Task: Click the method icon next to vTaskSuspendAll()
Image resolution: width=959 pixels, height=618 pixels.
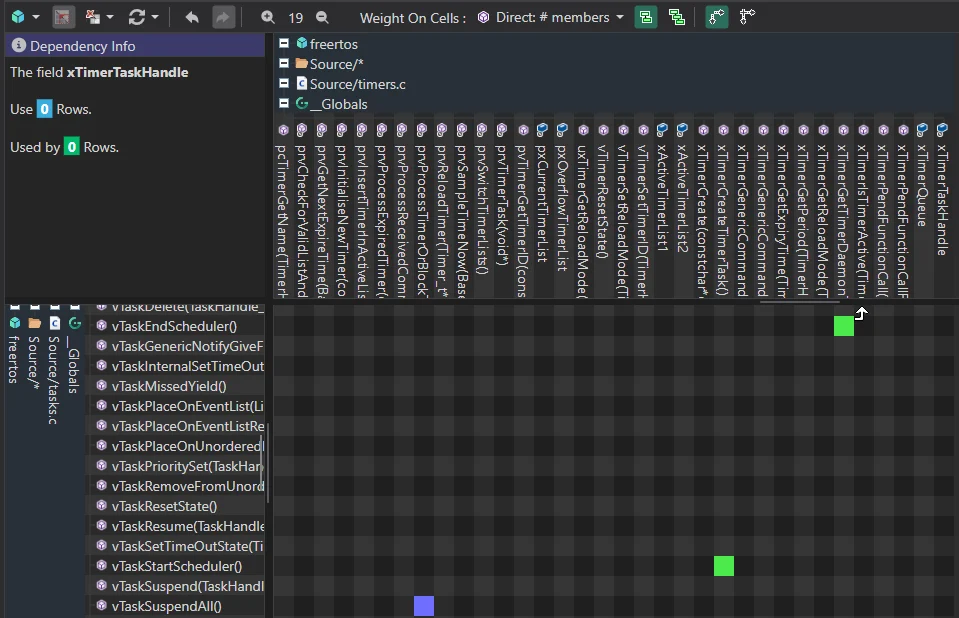Action: point(102,606)
